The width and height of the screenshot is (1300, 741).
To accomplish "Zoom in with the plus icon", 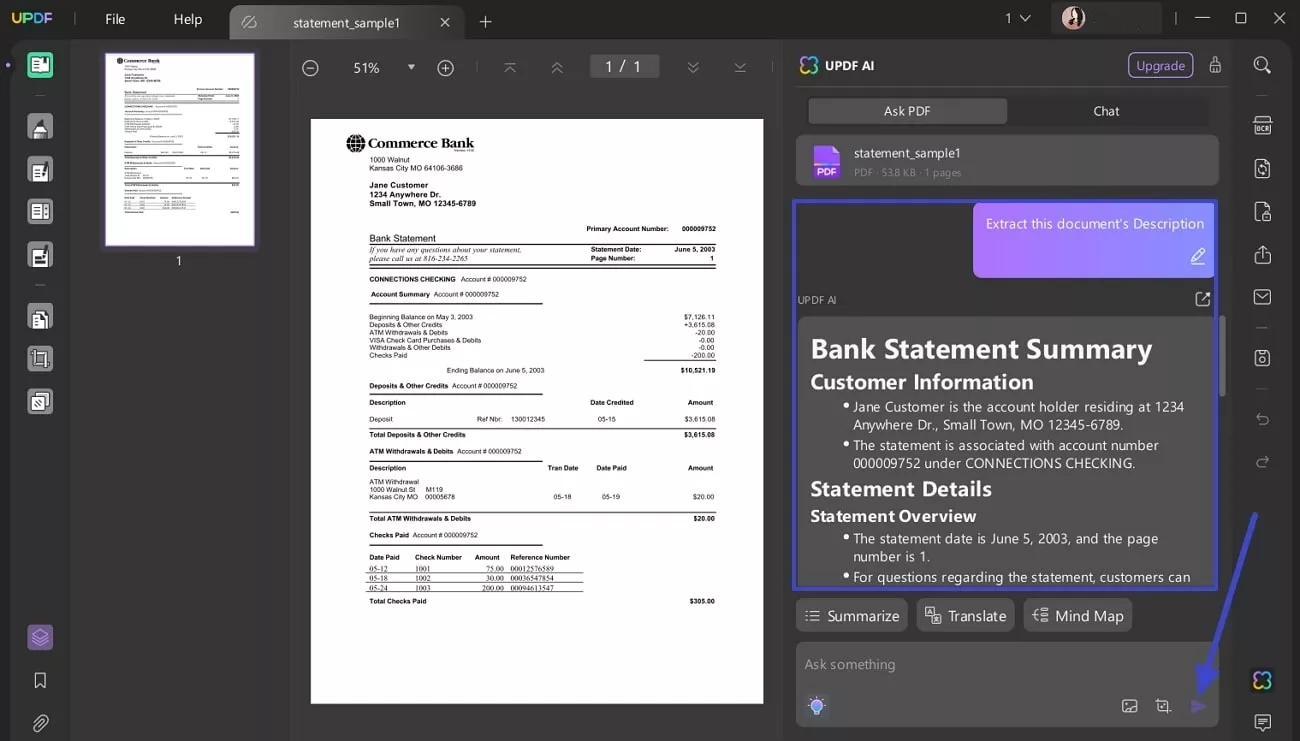I will pos(446,68).
